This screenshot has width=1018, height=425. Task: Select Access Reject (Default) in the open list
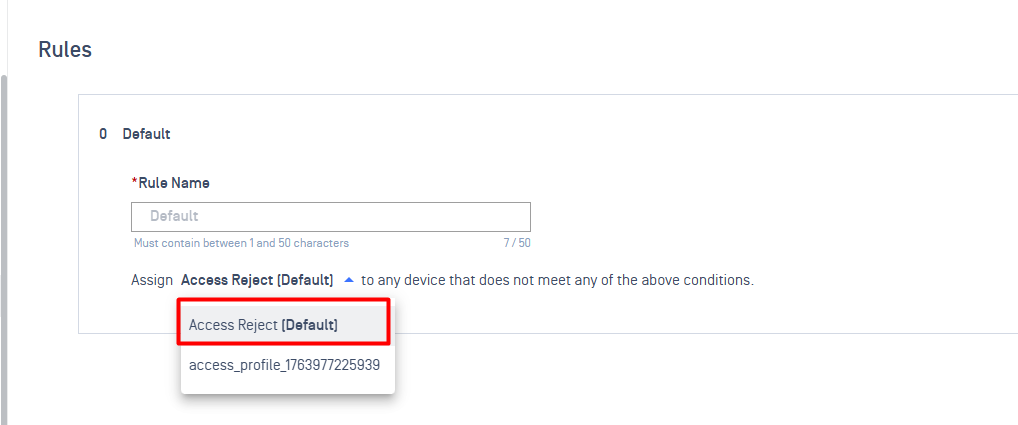pyautogui.click(x=263, y=325)
